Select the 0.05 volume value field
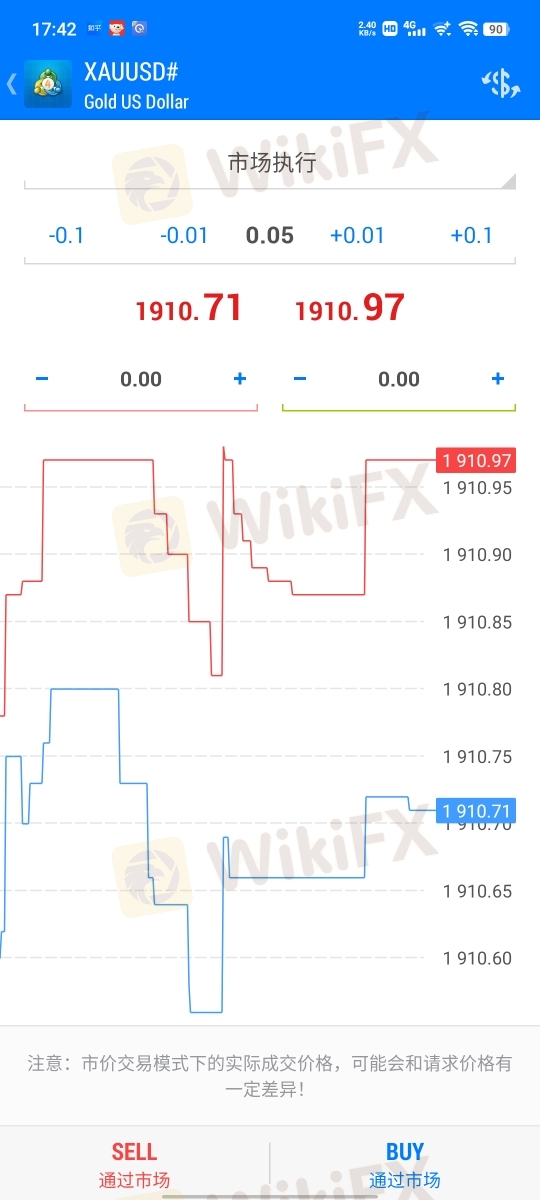The width and height of the screenshot is (540, 1200). click(270, 236)
